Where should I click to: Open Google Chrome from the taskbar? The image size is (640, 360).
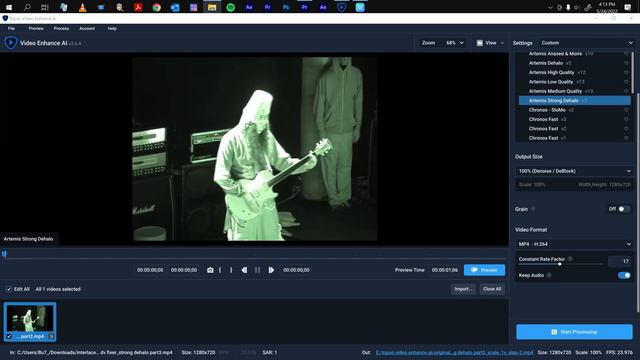[156, 7]
